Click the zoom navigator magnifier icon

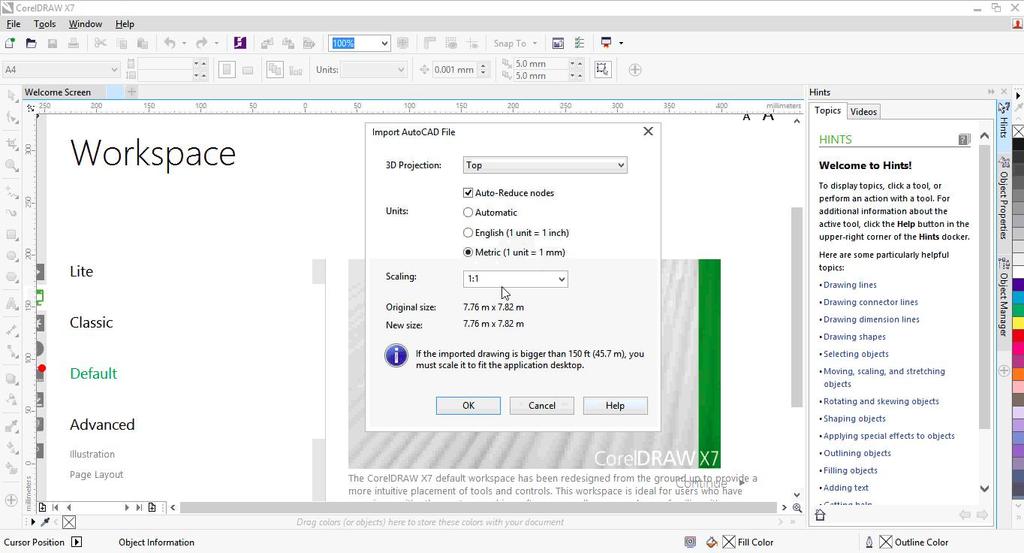797,507
